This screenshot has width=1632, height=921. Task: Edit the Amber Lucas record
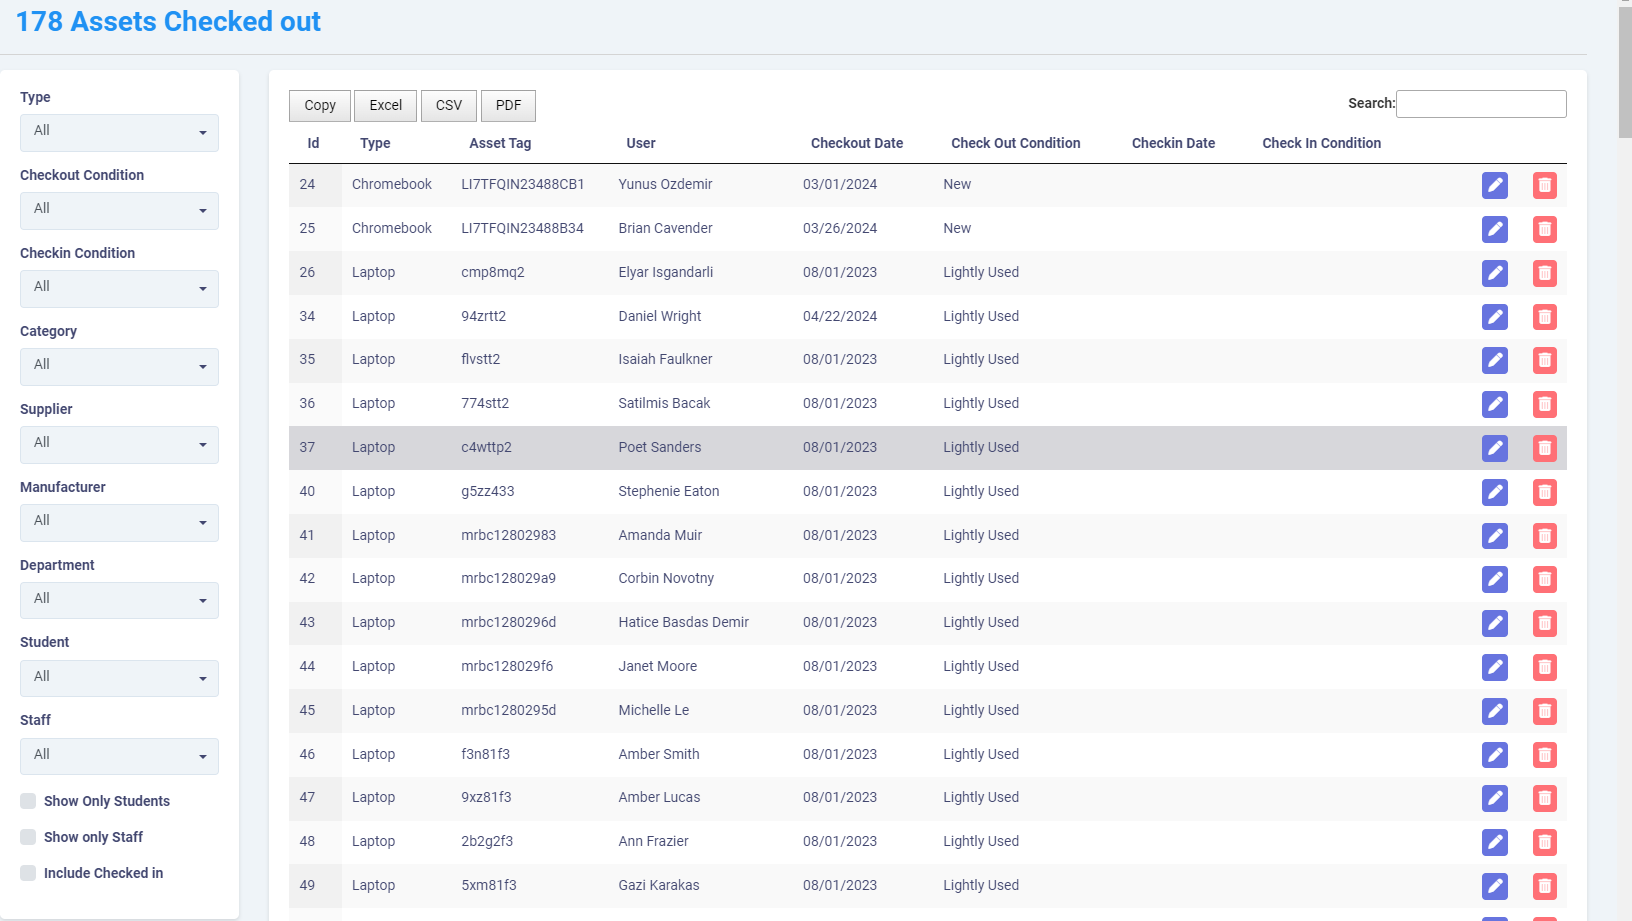click(x=1495, y=798)
